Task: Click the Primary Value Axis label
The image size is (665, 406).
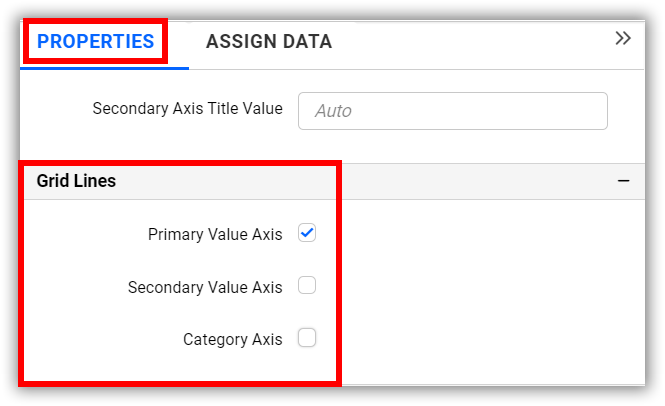Action: (215, 234)
